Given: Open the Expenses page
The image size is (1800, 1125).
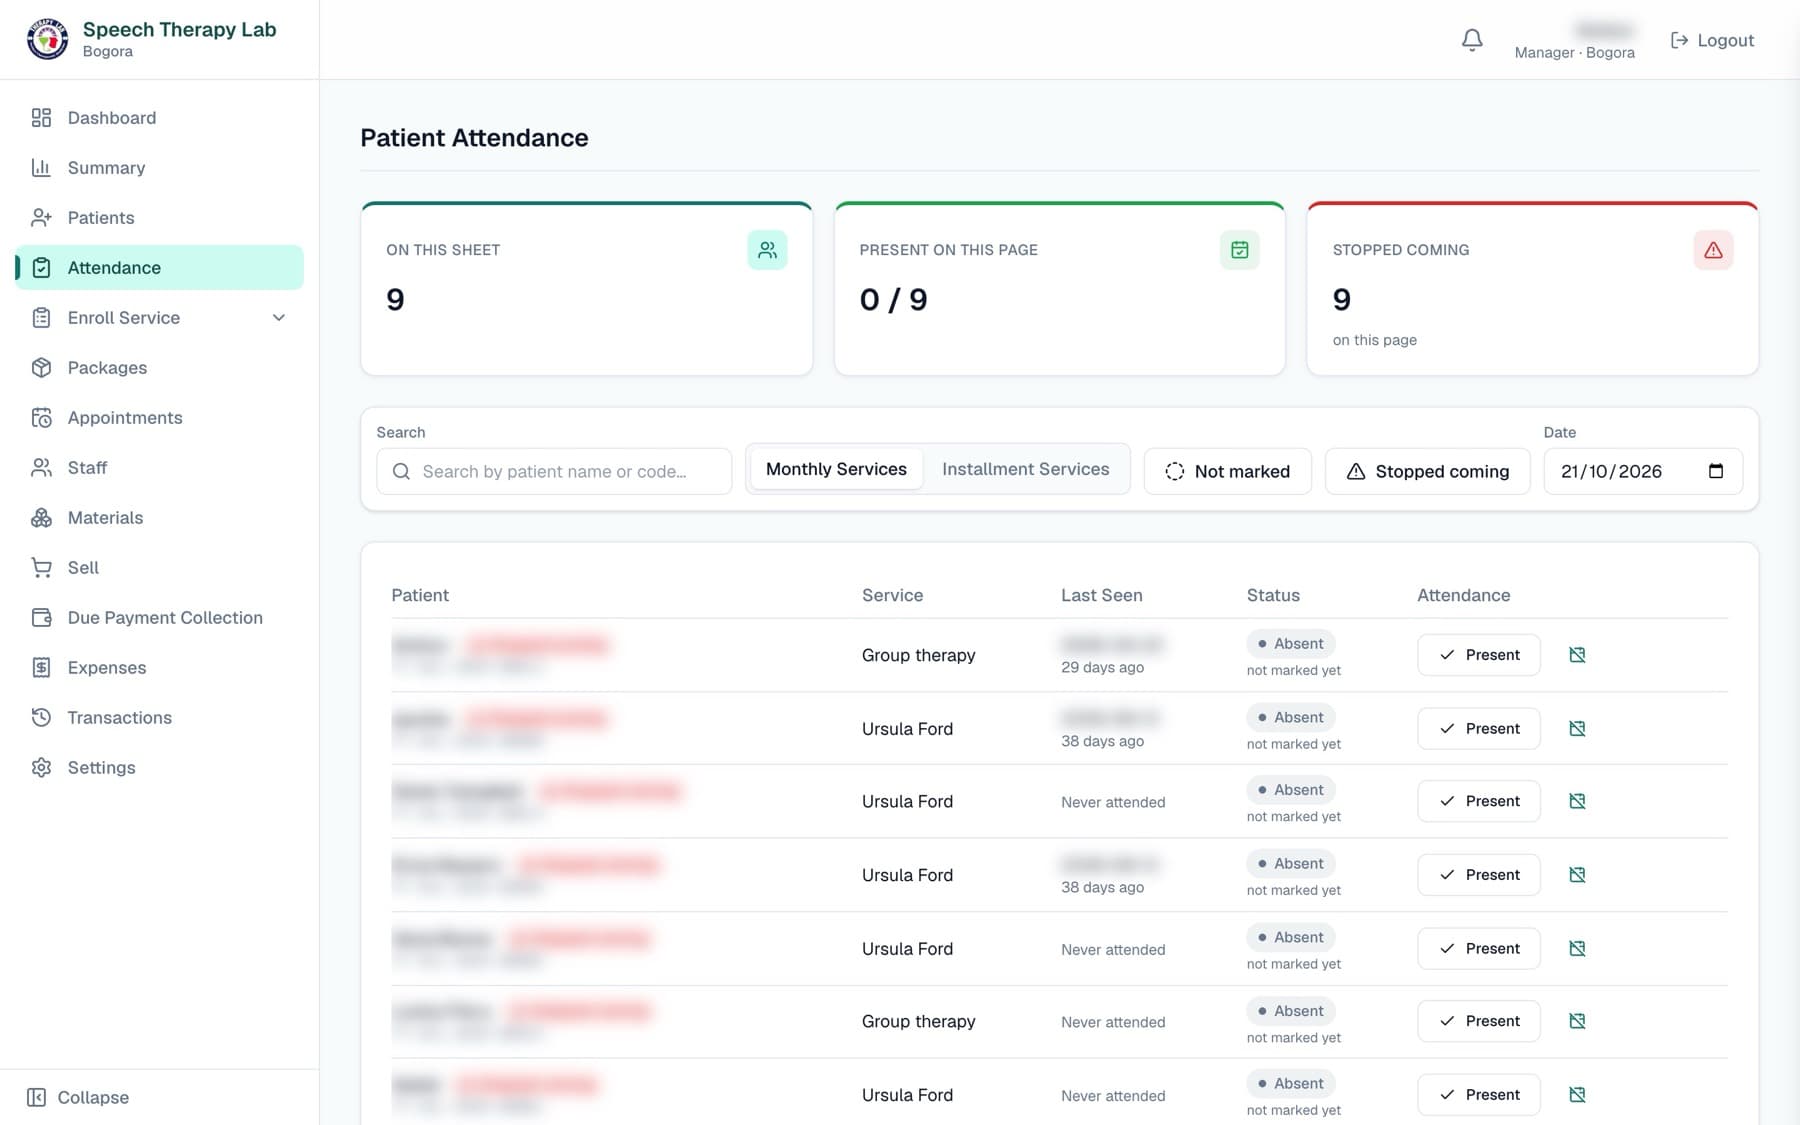Looking at the screenshot, I should (x=159, y=668).
